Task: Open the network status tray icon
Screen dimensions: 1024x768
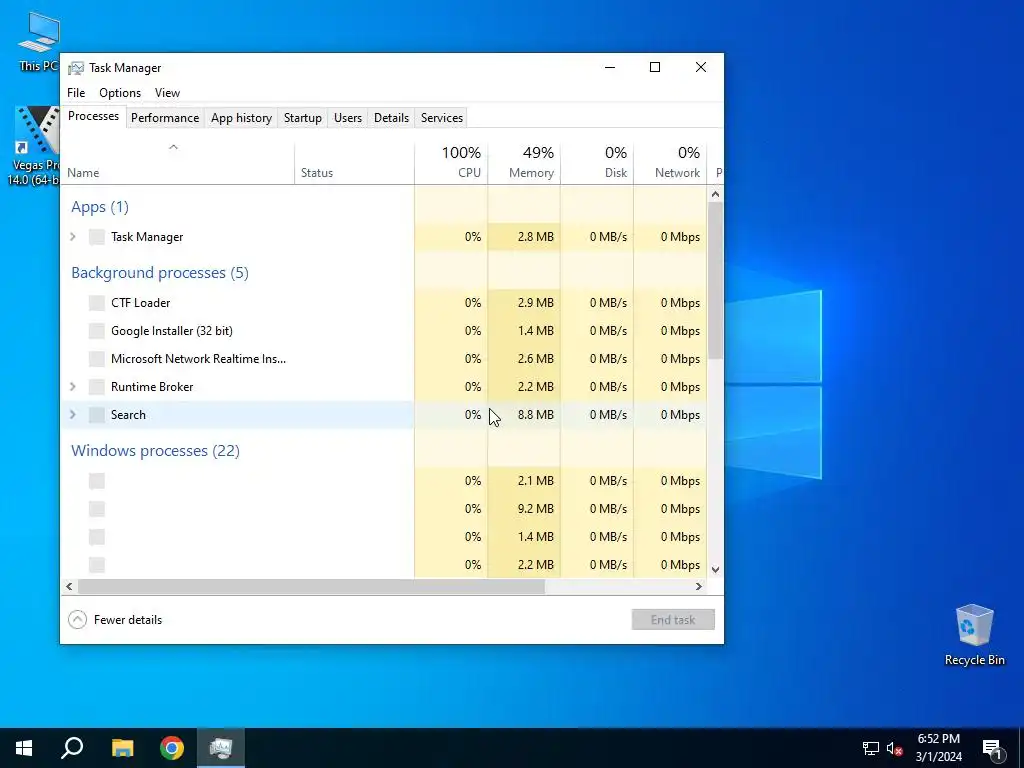Action: coord(871,748)
